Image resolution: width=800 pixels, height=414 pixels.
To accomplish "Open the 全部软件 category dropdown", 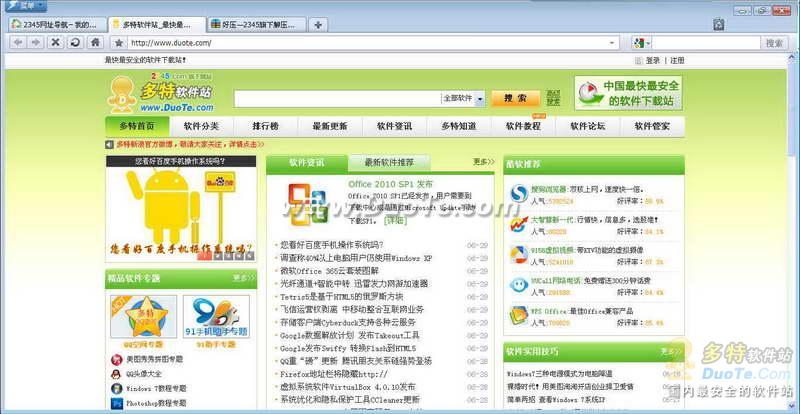I will [x=463, y=99].
